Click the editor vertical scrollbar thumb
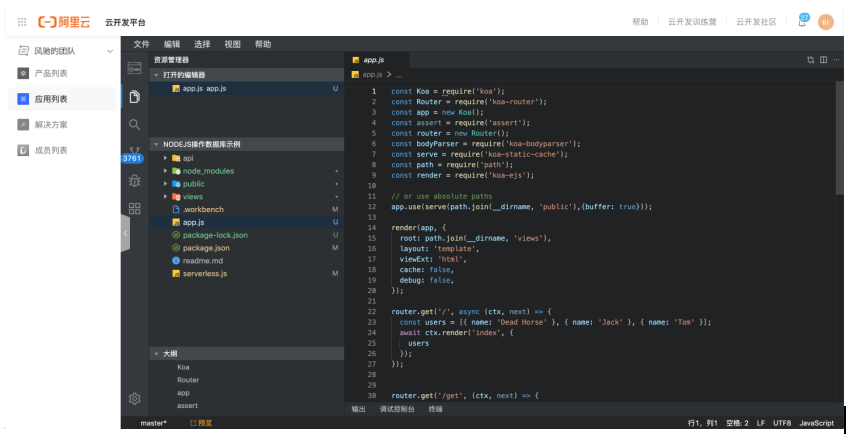The width and height of the screenshot is (854, 441). (839, 138)
